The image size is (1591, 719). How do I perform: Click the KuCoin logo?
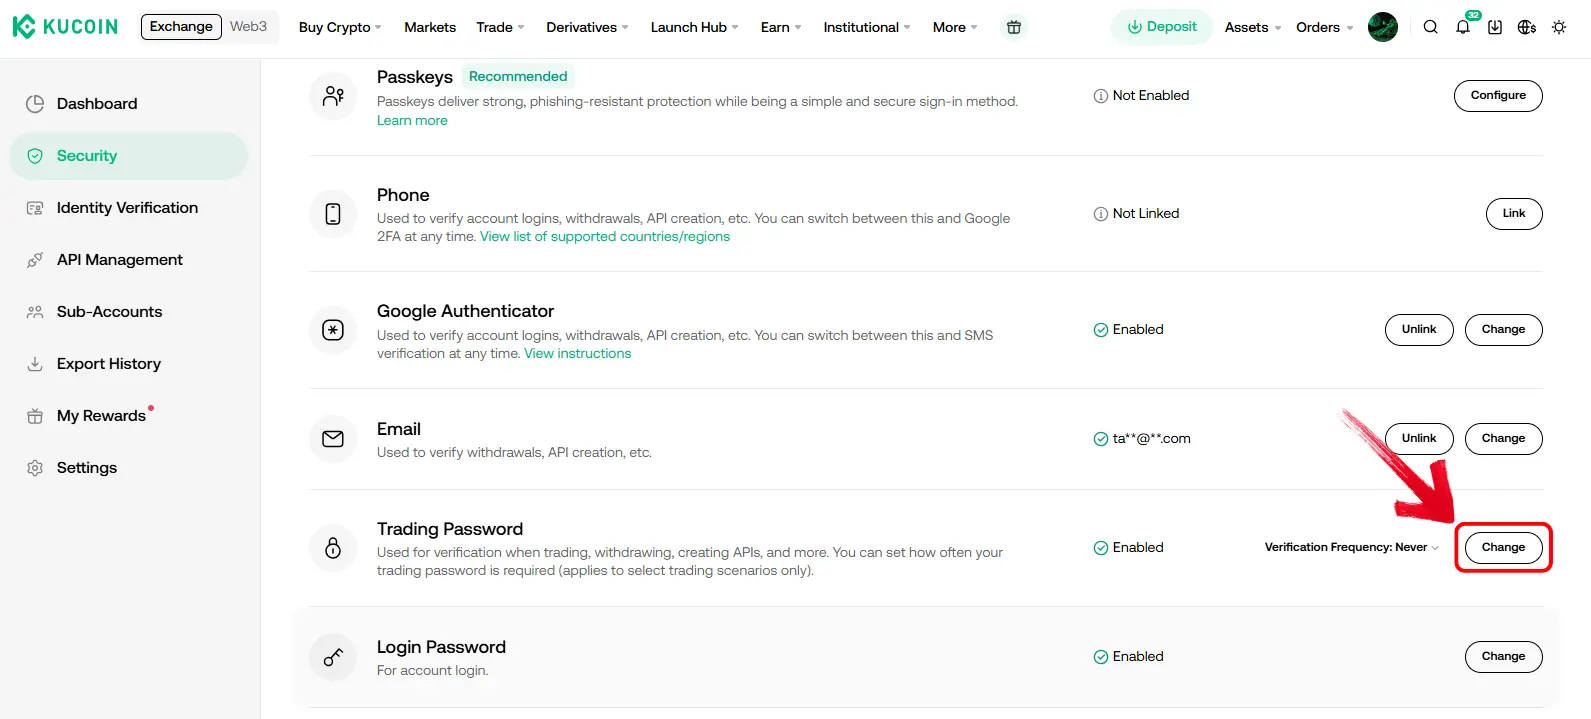point(65,27)
